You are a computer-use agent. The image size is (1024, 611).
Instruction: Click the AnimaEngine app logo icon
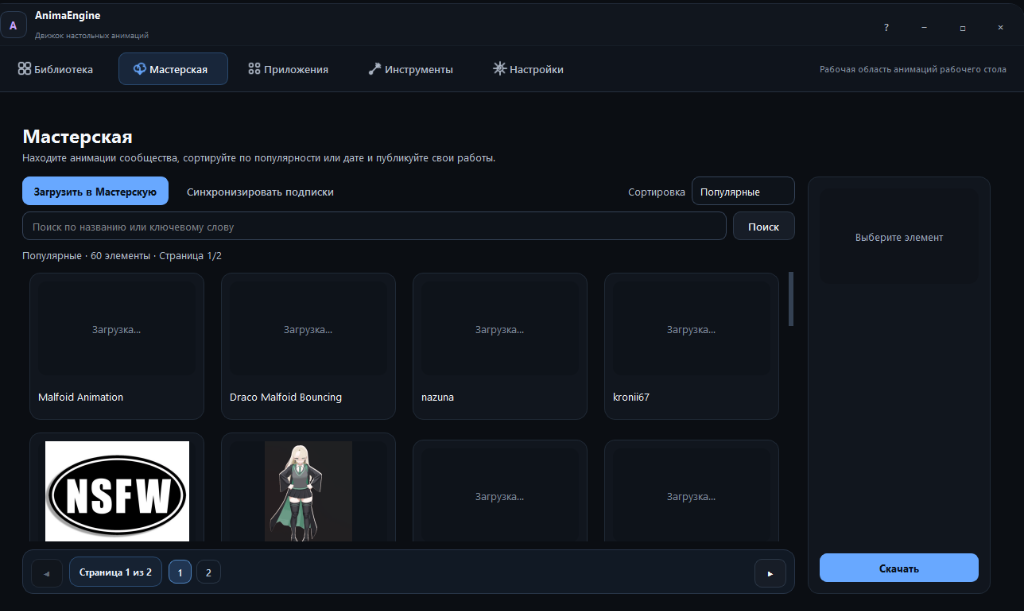(13, 25)
